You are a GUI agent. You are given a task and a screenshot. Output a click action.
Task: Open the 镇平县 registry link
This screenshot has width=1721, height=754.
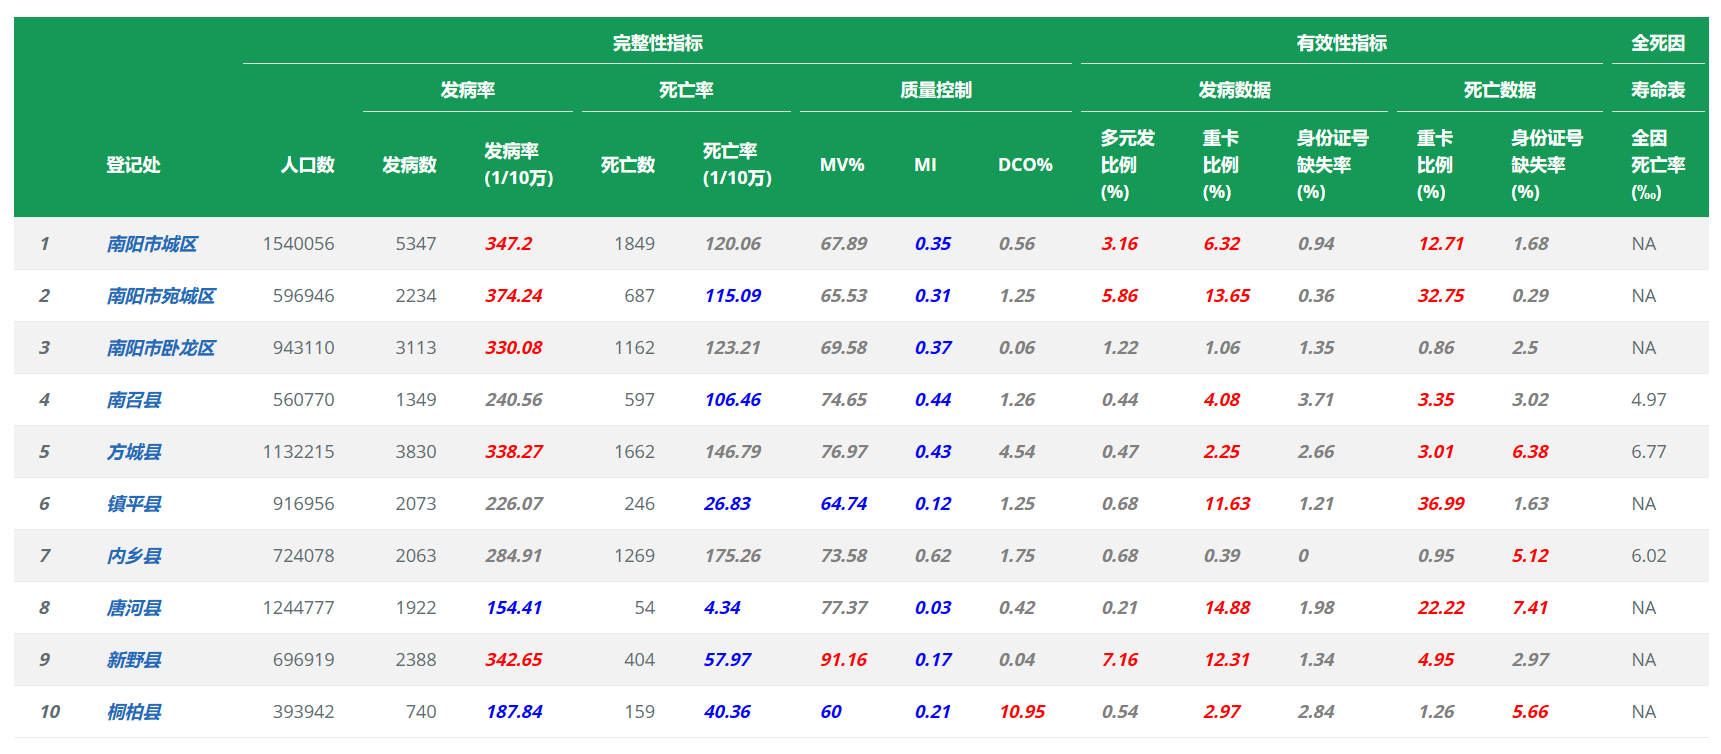coord(134,504)
